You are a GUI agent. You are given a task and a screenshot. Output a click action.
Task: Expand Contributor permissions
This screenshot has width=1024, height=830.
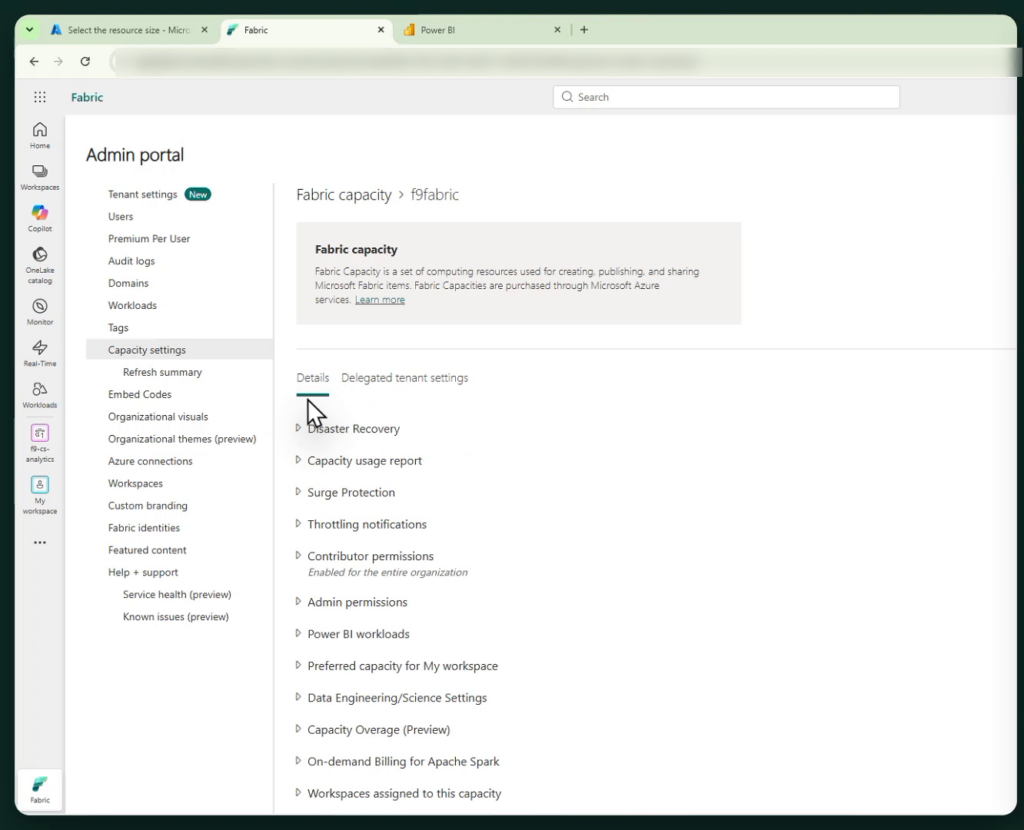click(364, 556)
